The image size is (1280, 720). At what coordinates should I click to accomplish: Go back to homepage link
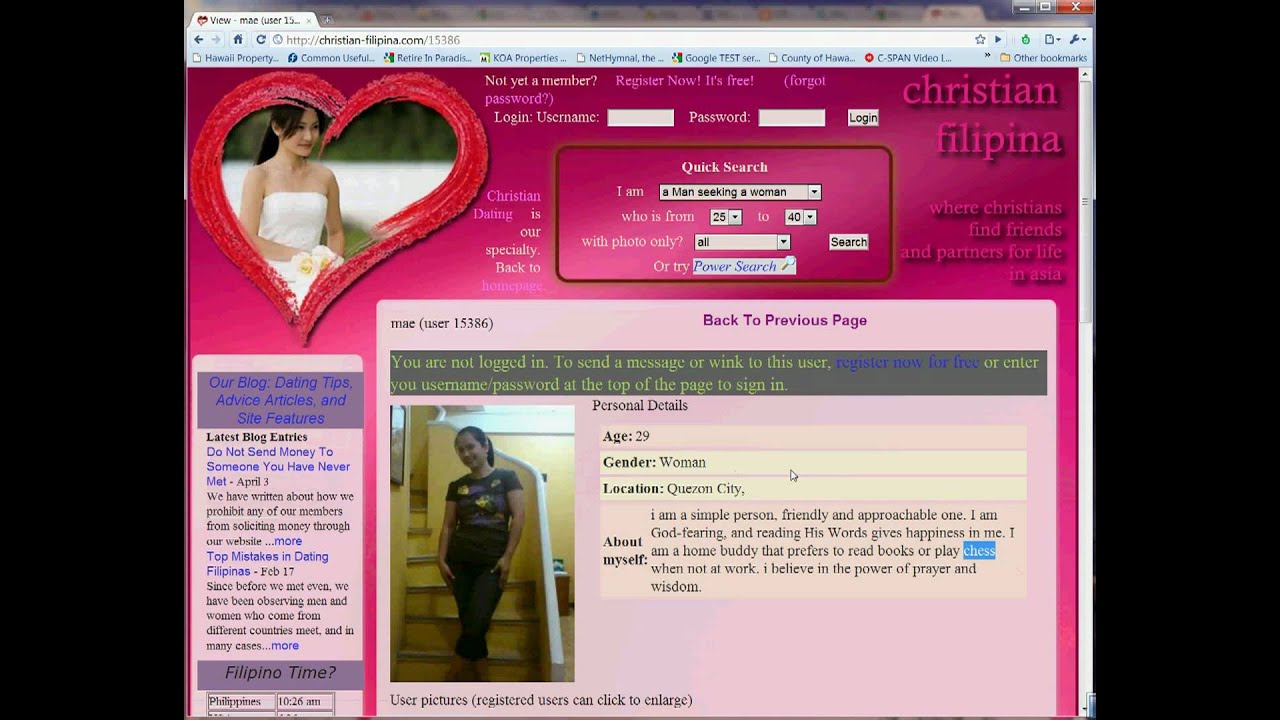pyautogui.click(x=511, y=285)
